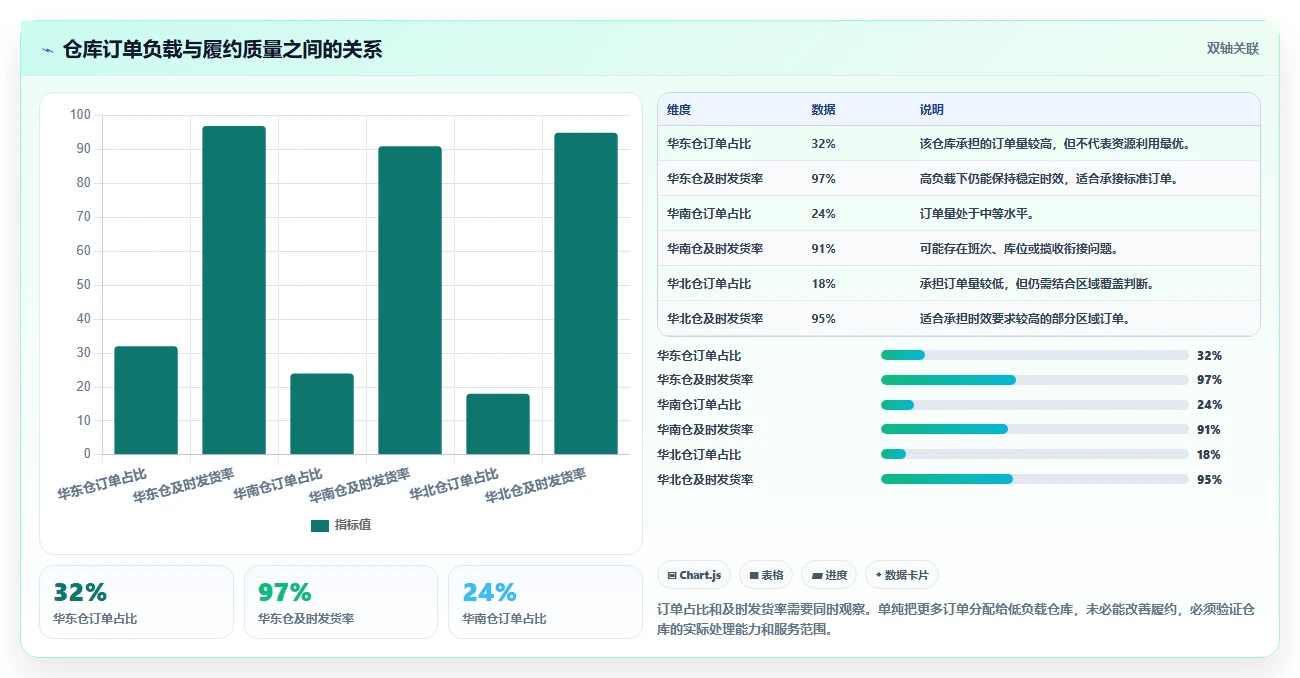Click the y-axis value 100

click(x=80, y=115)
